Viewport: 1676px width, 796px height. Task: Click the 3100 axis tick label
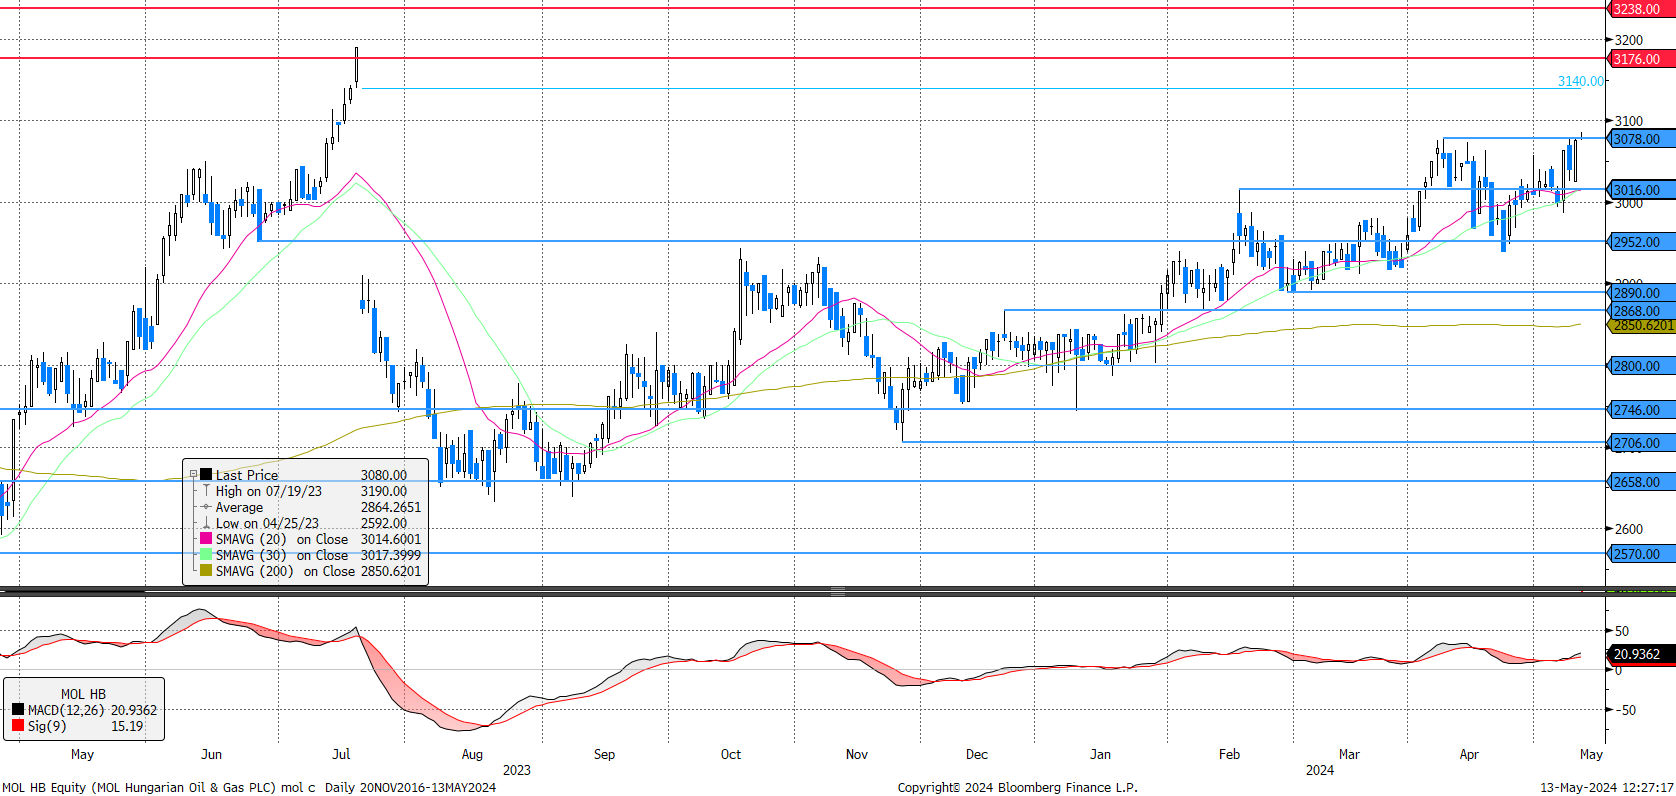(x=1629, y=121)
